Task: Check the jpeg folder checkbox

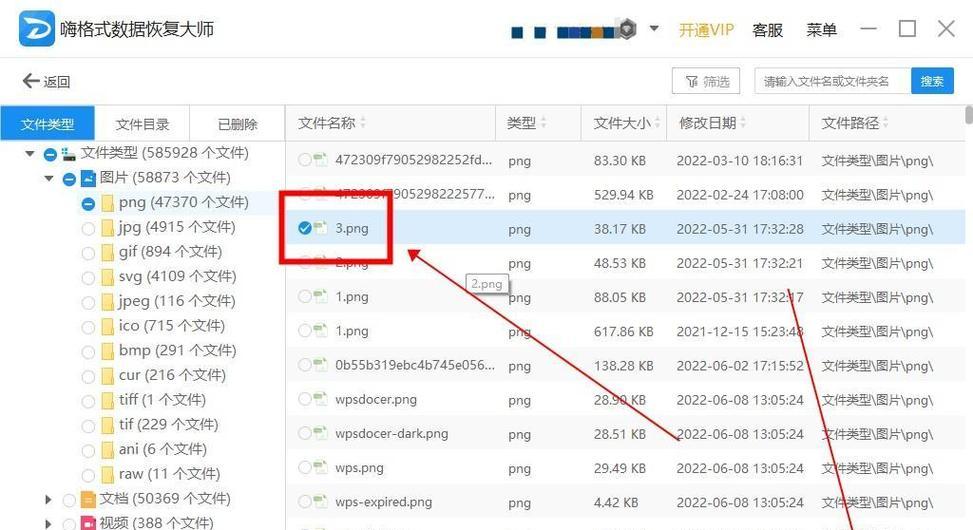Action: [x=88, y=302]
